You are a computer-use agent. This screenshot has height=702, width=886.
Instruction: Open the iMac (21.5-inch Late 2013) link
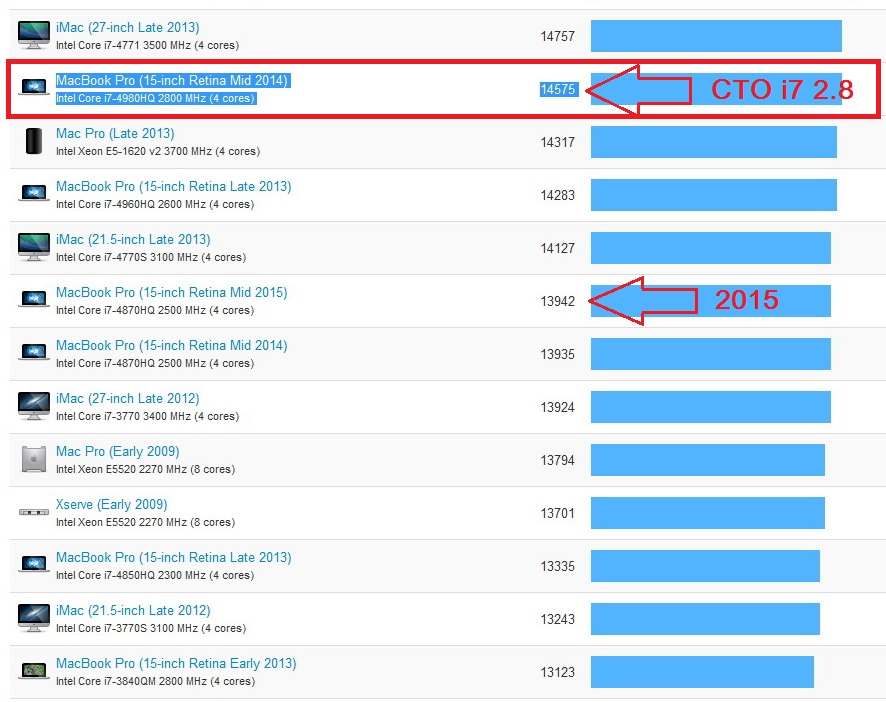coord(133,240)
